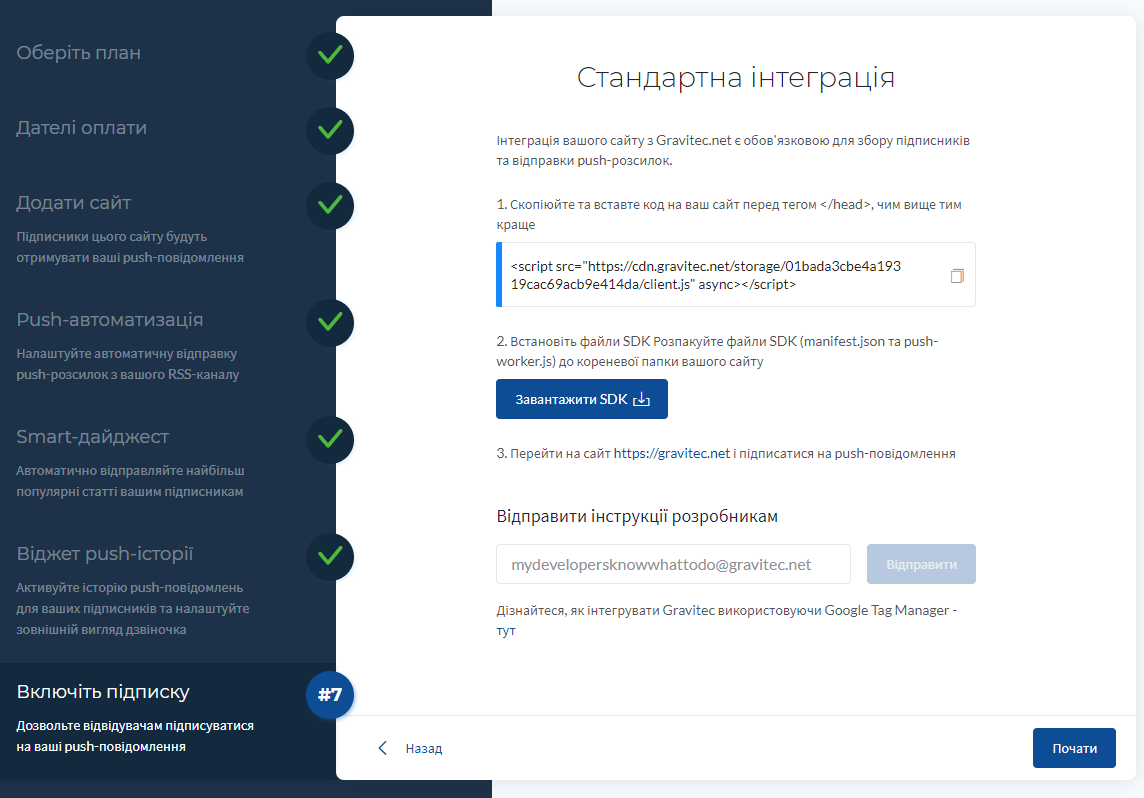Click text 'Налаштуйте автоматичну відправку'
1144x798 pixels.
[127, 354]
